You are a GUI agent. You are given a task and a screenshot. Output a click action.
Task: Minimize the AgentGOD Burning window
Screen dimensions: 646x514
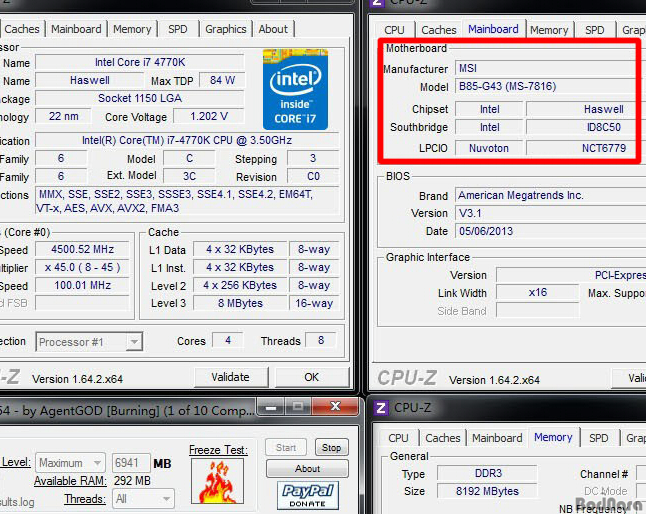click(x=271, y=407)
